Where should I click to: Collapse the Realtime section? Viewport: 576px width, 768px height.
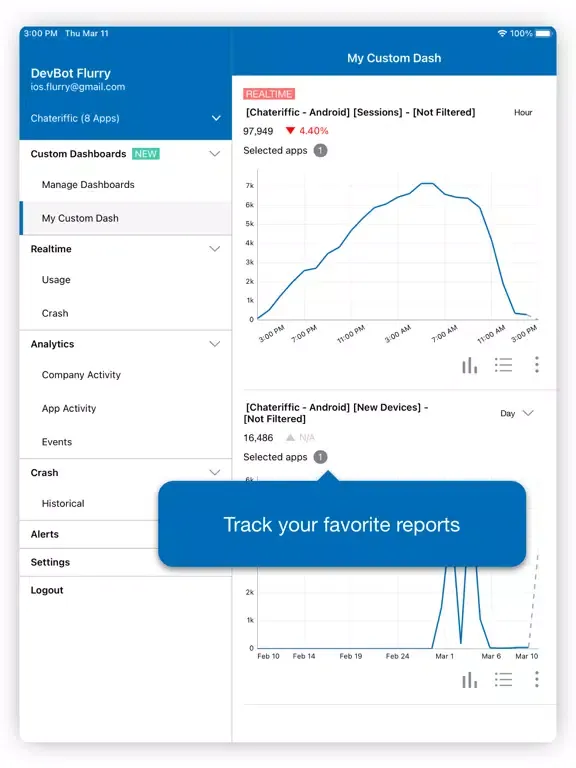pyautogui.click(x=215, y=249)
